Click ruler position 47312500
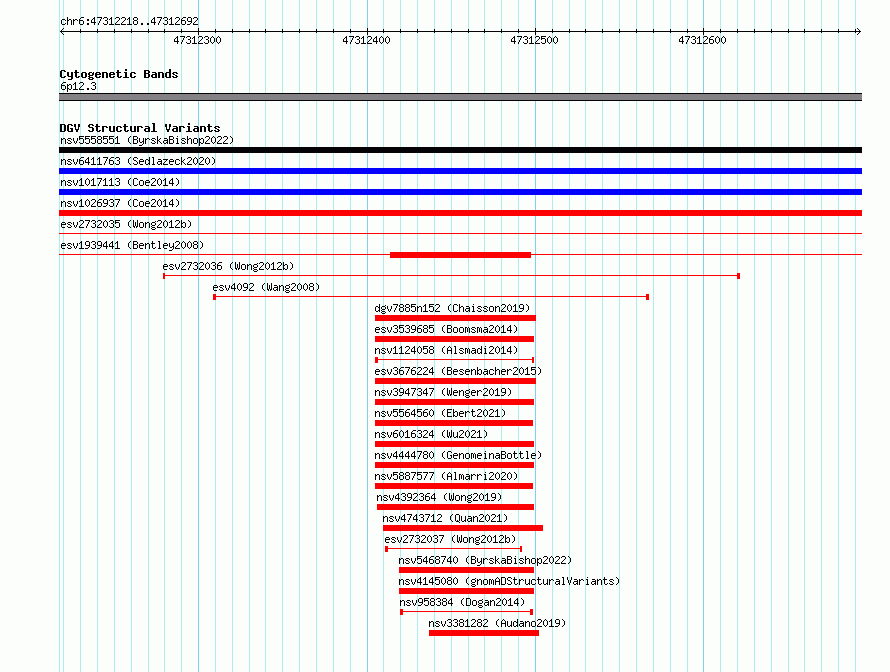890x672 pixels. pos(534,40)
